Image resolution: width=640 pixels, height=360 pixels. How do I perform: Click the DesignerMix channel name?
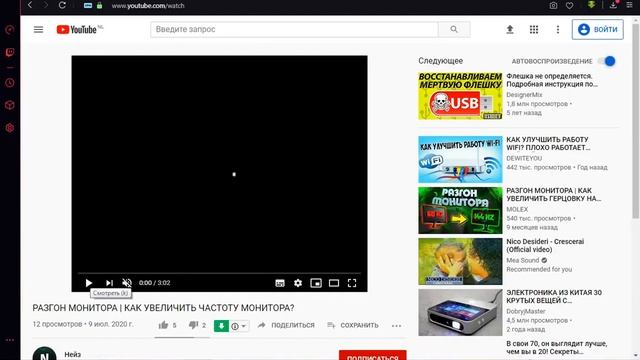click(x=524, y=95)
